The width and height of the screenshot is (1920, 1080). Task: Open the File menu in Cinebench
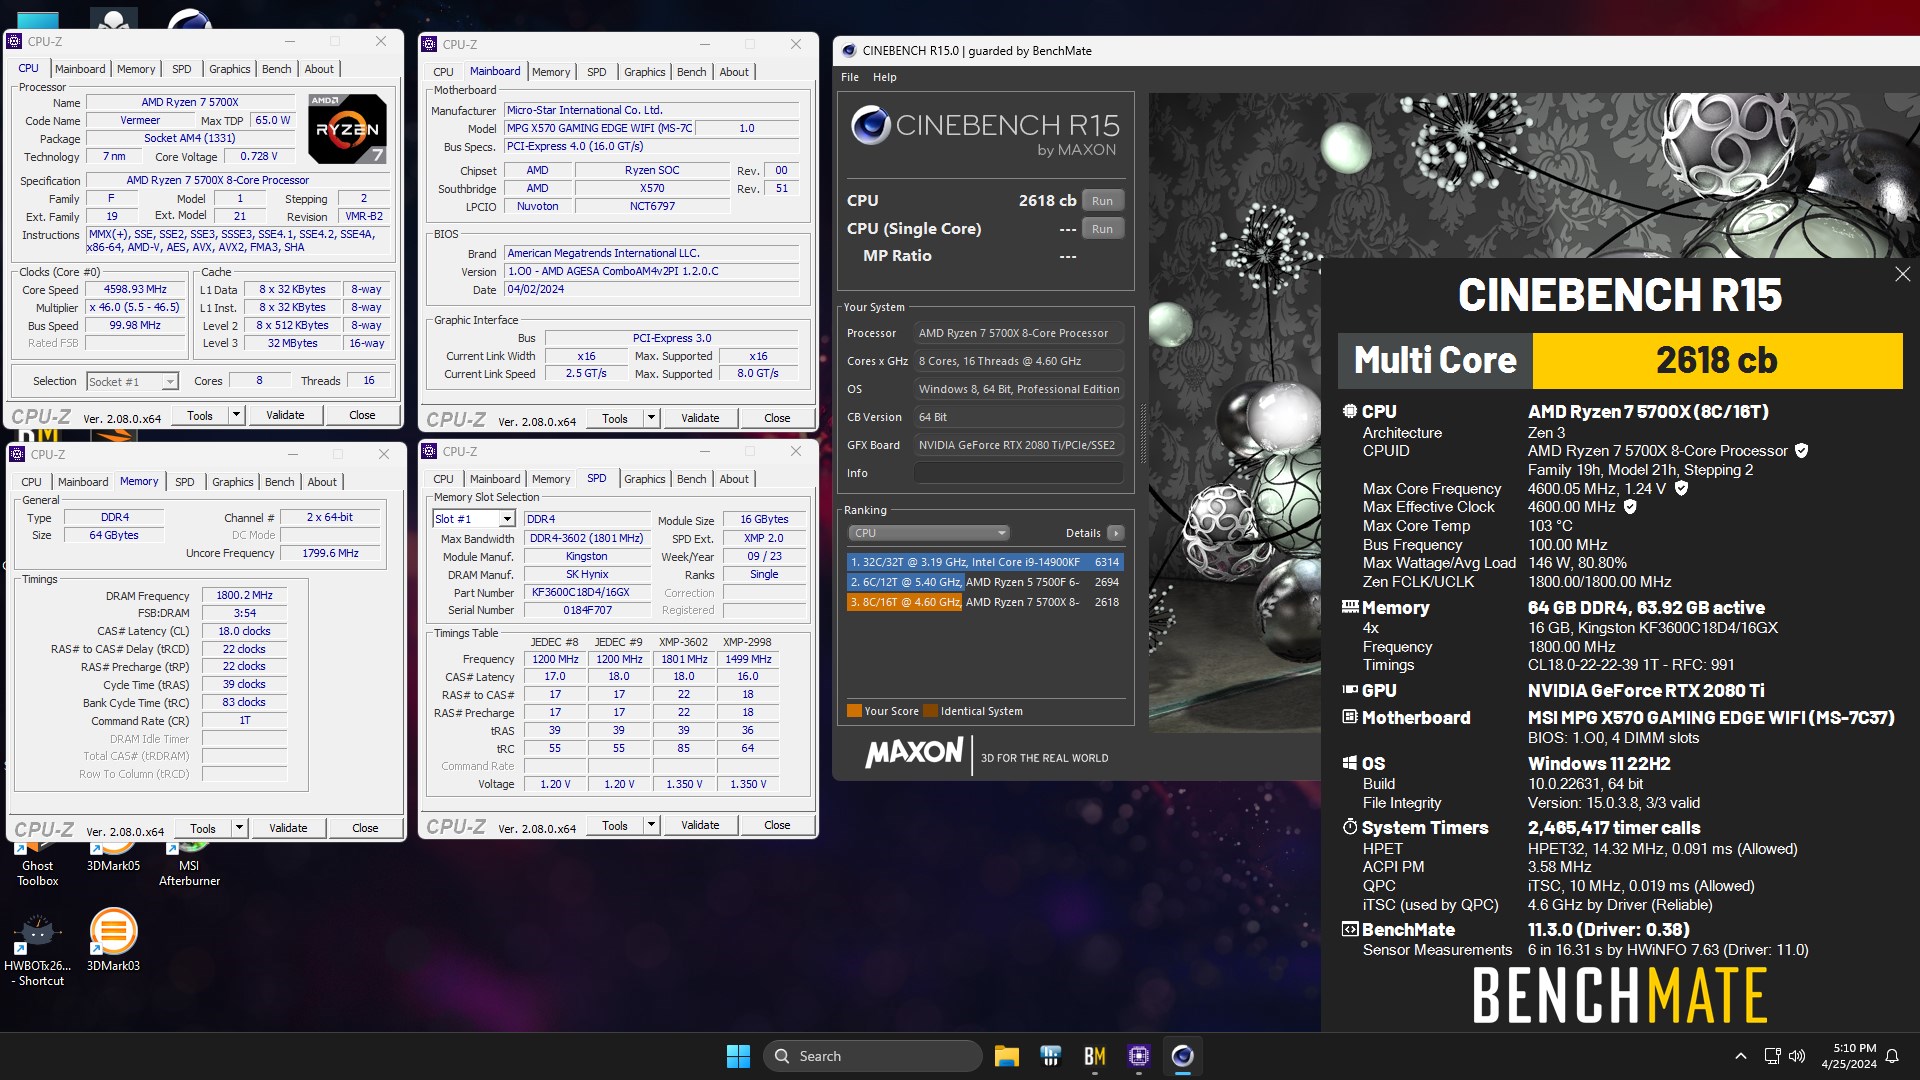pos(850,77)
